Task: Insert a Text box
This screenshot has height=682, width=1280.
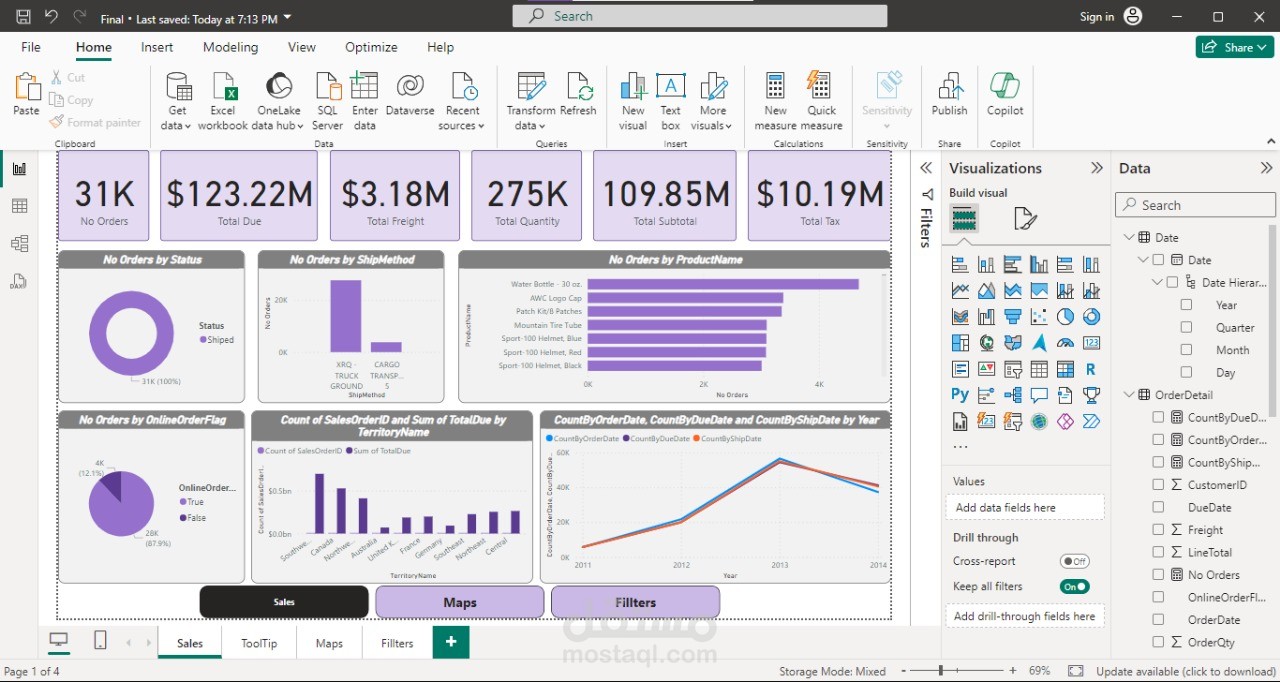Action: (x=670, y=101)
